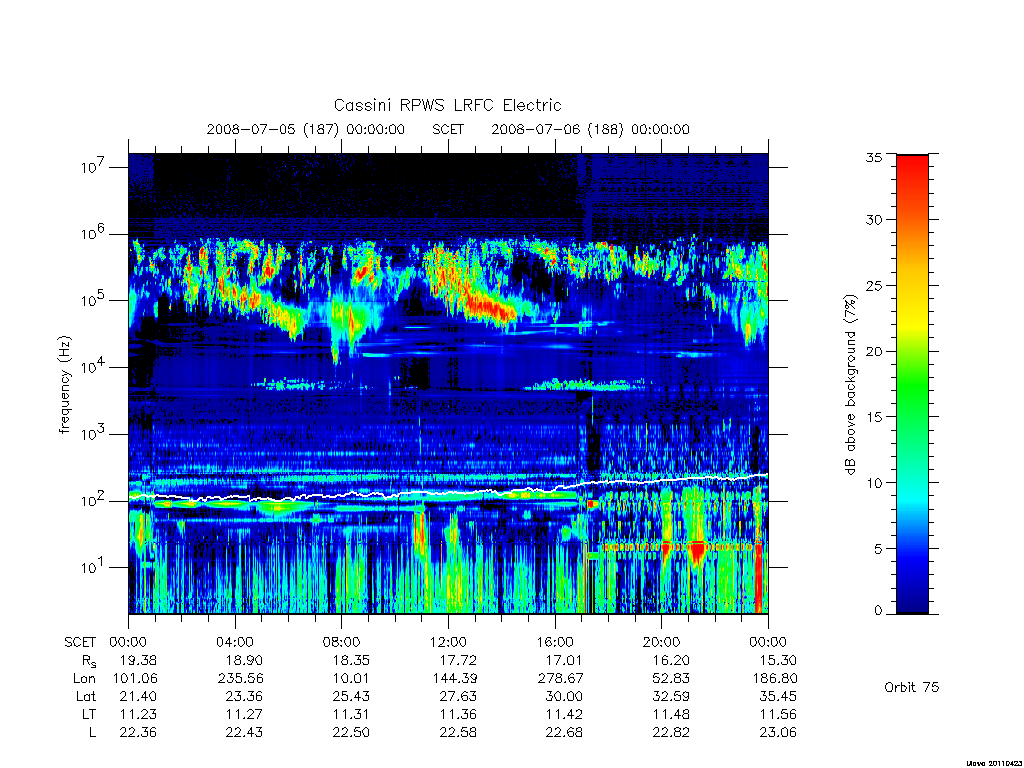Screen dimensions: 1024x768
Task: Click the 'dB above background (7%)' label
Action: pos(850,385)
